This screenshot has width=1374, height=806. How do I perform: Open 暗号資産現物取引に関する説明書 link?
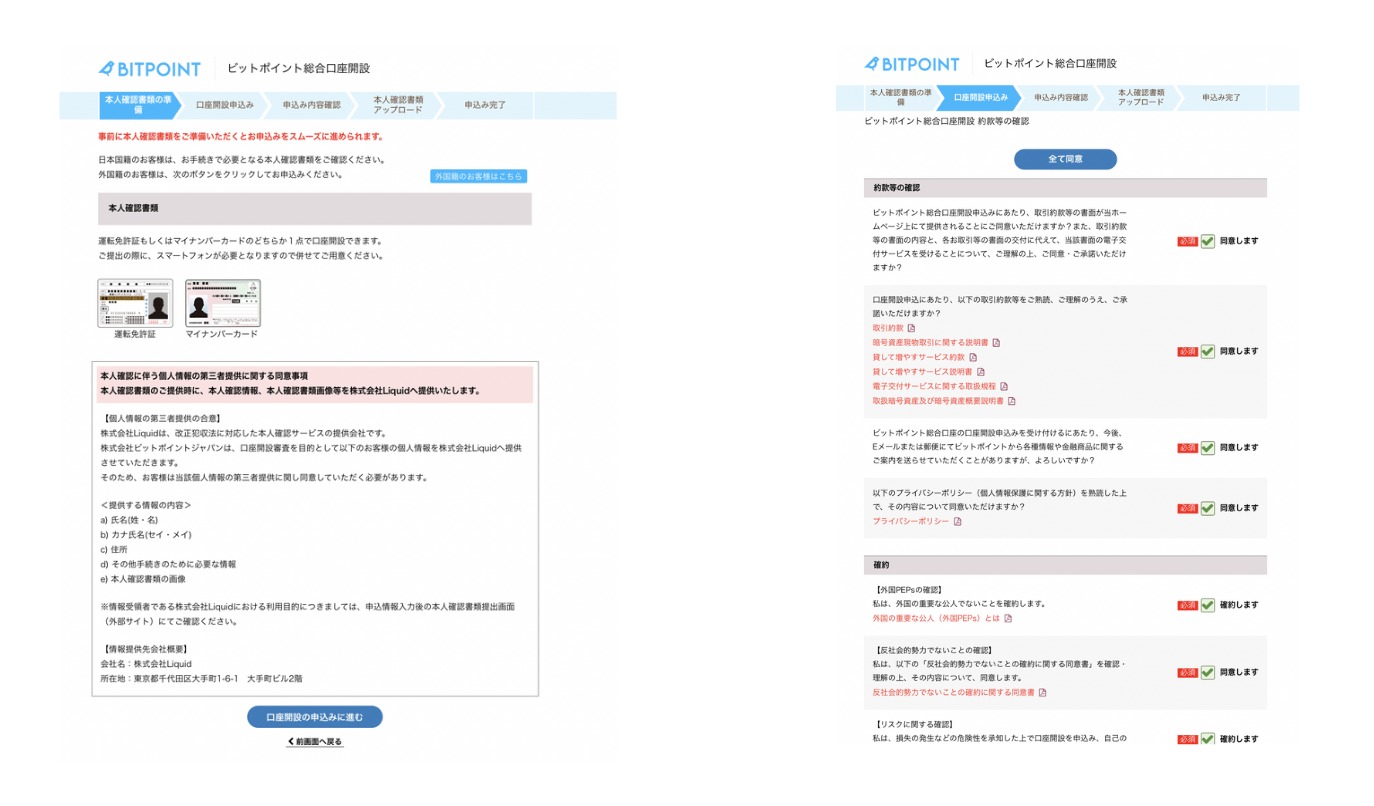coord(930,342)
